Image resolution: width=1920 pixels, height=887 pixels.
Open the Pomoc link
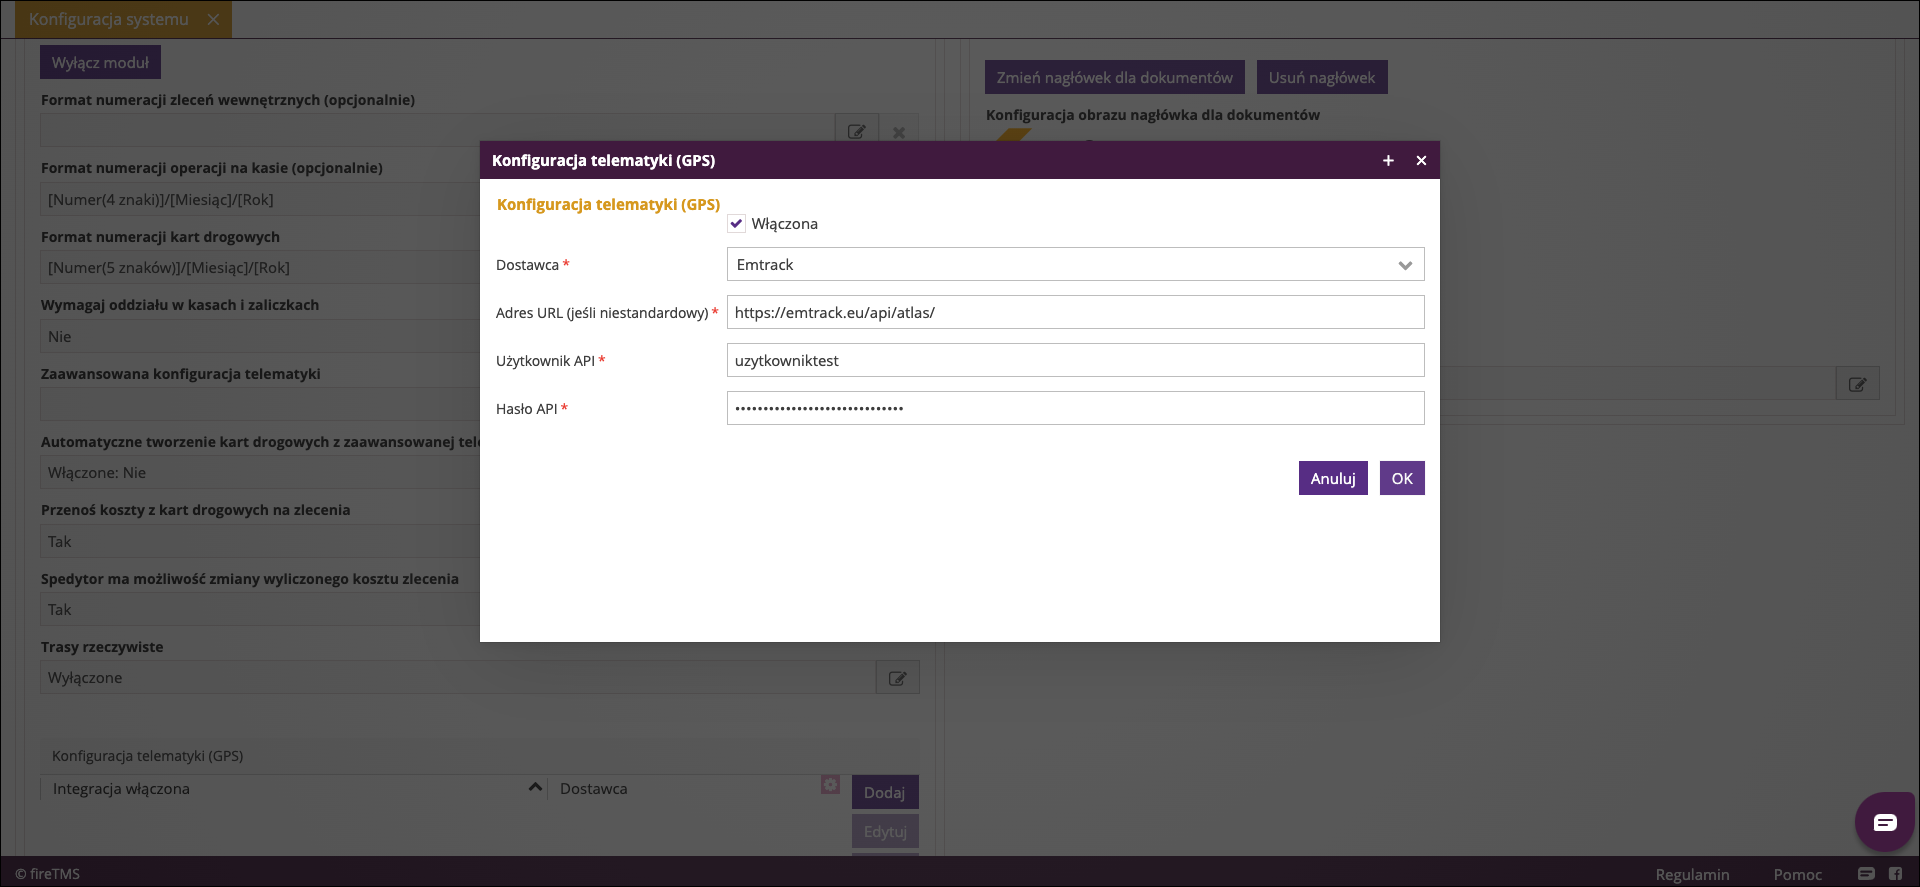point(1797,874)
